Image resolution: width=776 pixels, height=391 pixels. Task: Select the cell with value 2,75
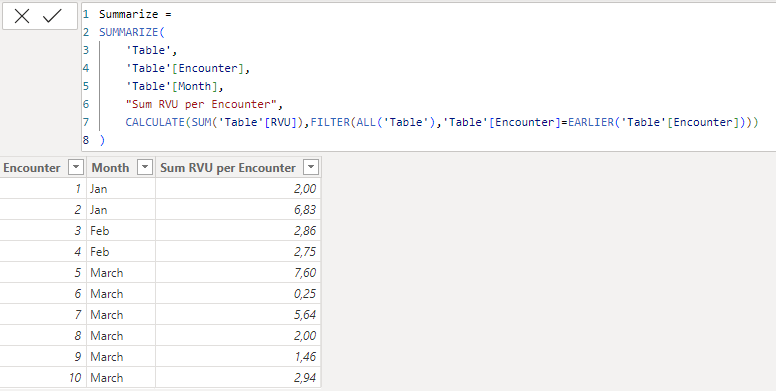pyautogui.click(x=239, y=251)
